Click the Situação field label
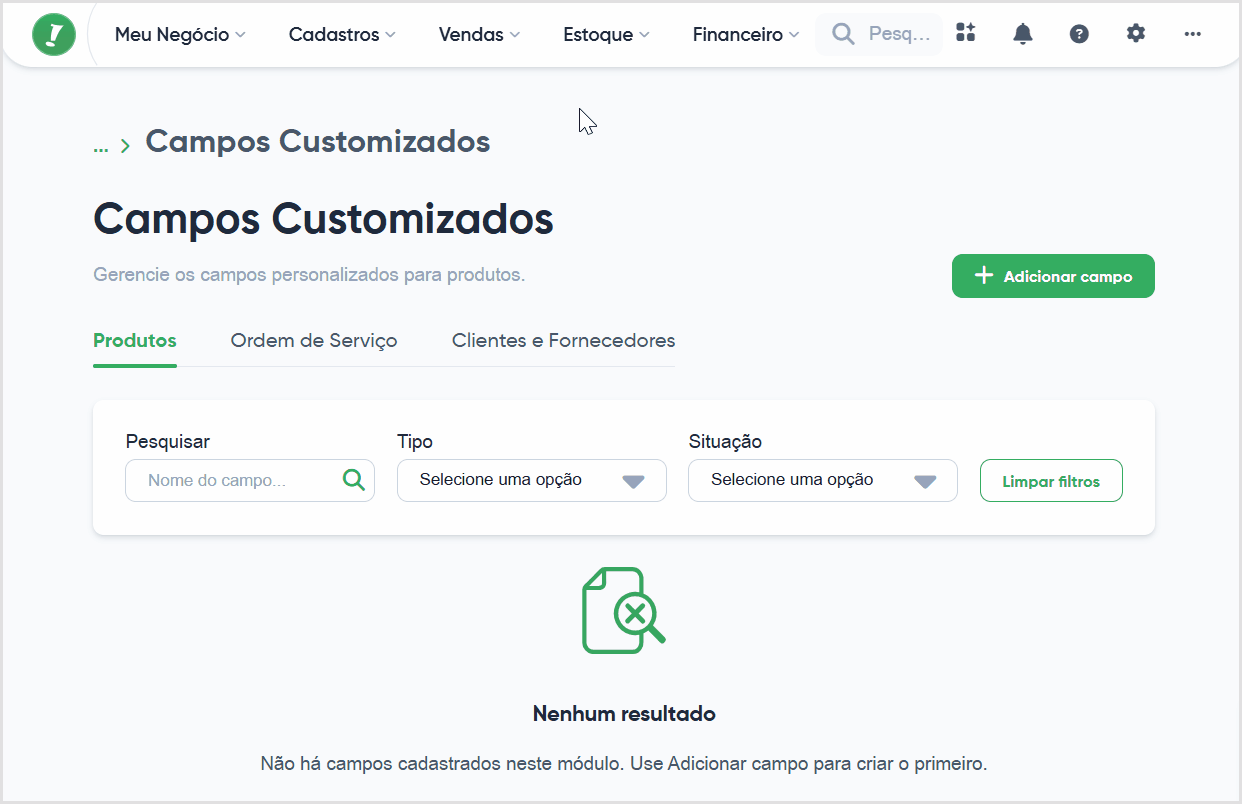Viewport: 1242px width, 804px height. [x=725, y=441]
